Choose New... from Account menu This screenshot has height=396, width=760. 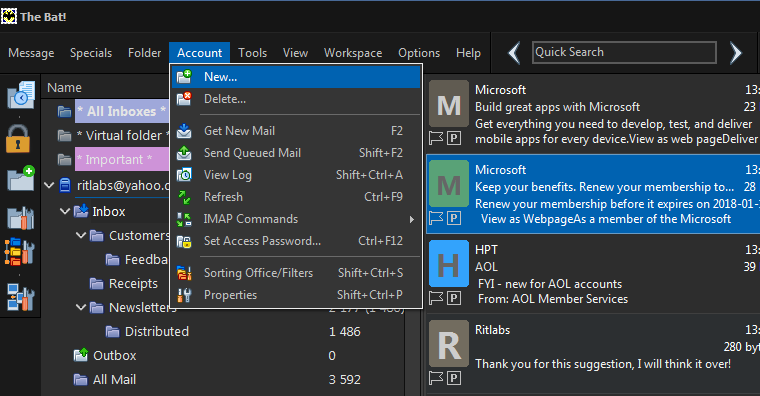pyautogui.click(x=296, y=77)
